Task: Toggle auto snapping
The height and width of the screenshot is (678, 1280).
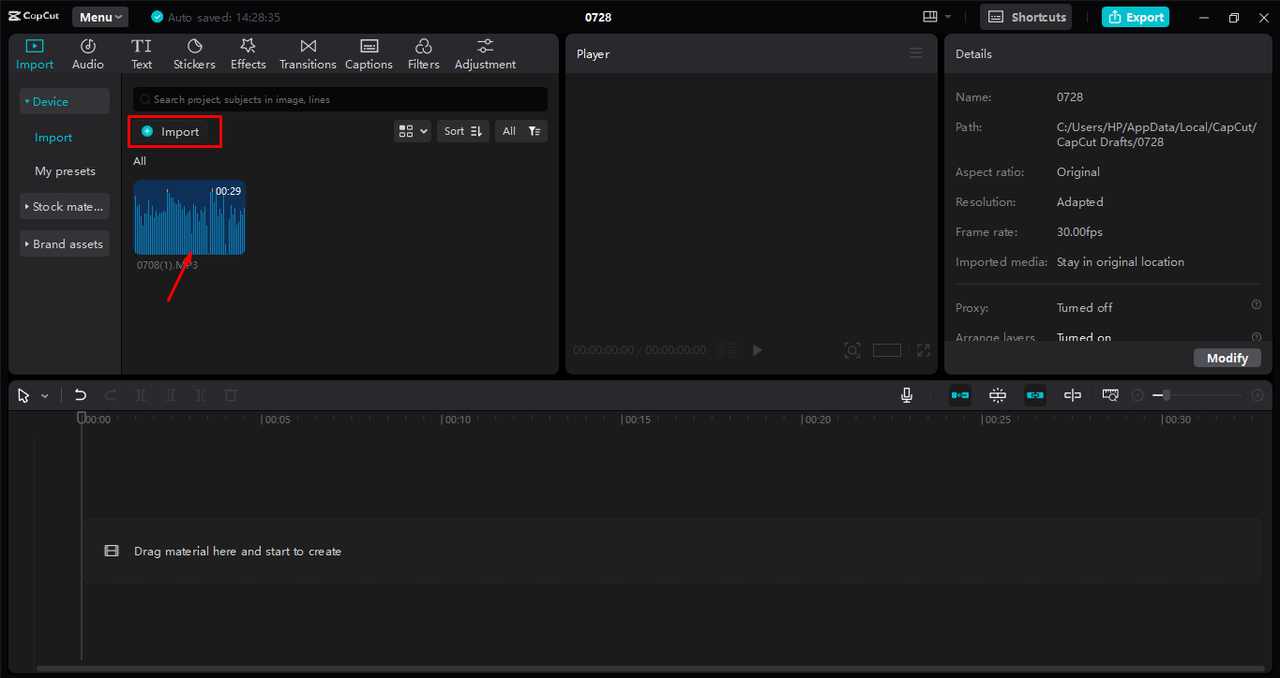Action: (x=997, y=395)
